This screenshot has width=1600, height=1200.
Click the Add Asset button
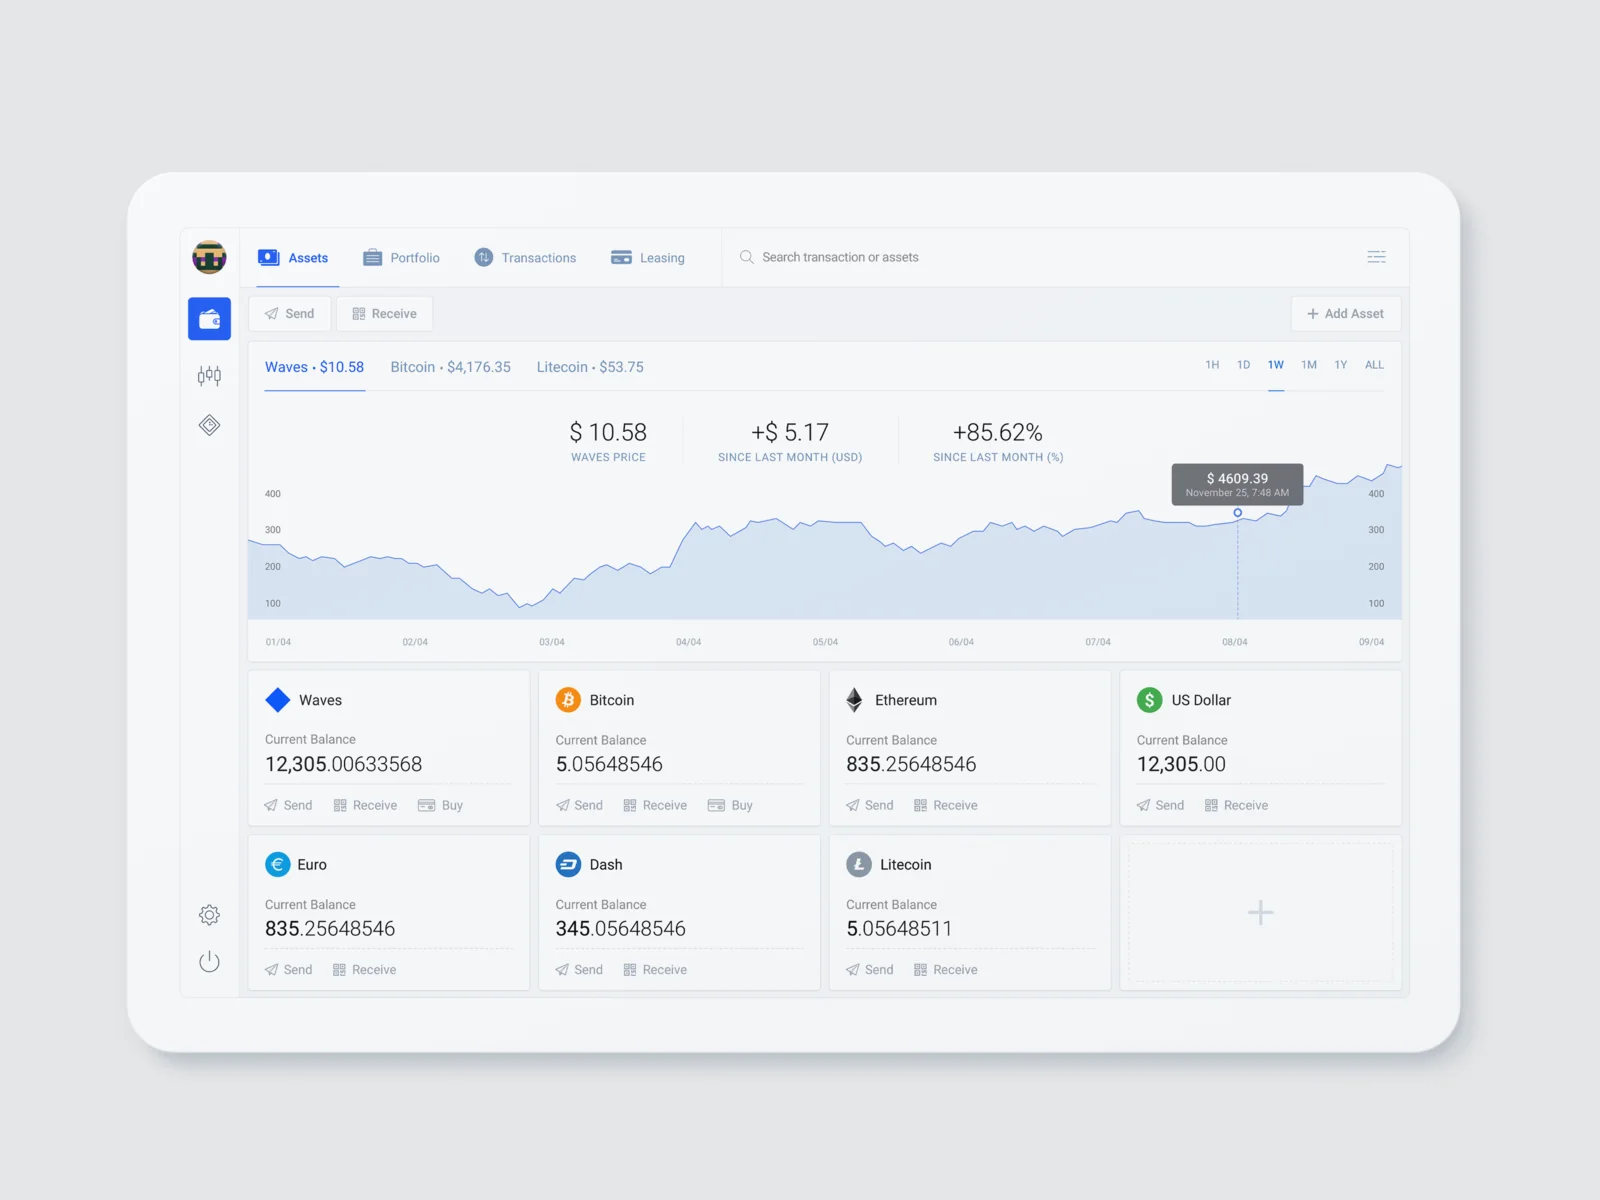pos(1346,314)
